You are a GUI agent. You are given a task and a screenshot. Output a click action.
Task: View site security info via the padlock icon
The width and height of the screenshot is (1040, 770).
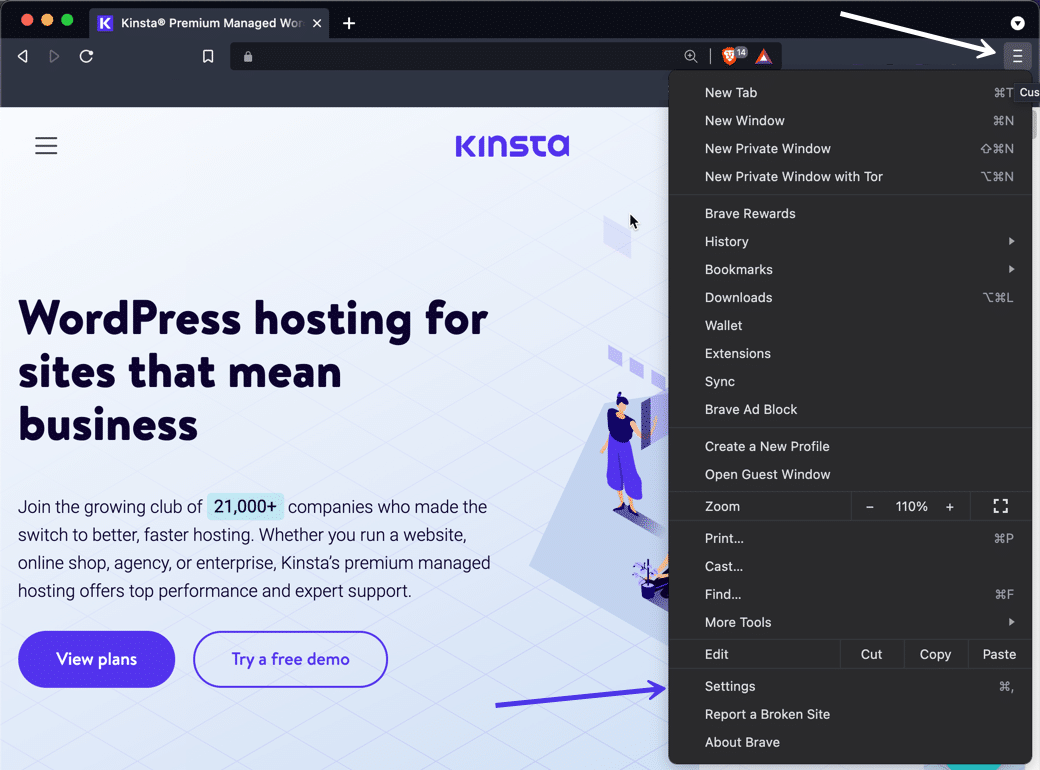[x=246, y=57]
